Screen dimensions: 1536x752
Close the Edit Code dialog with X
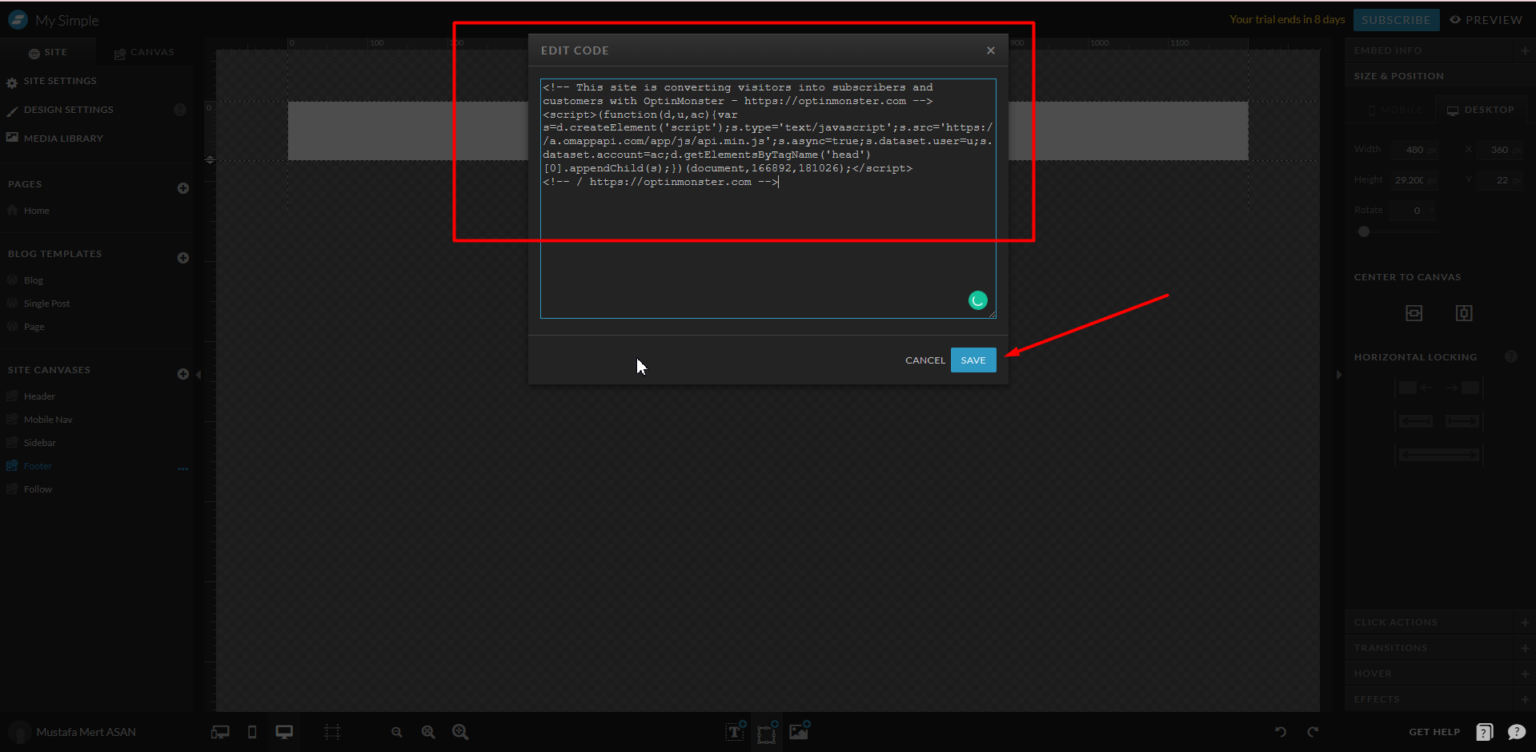coord(990,50)
